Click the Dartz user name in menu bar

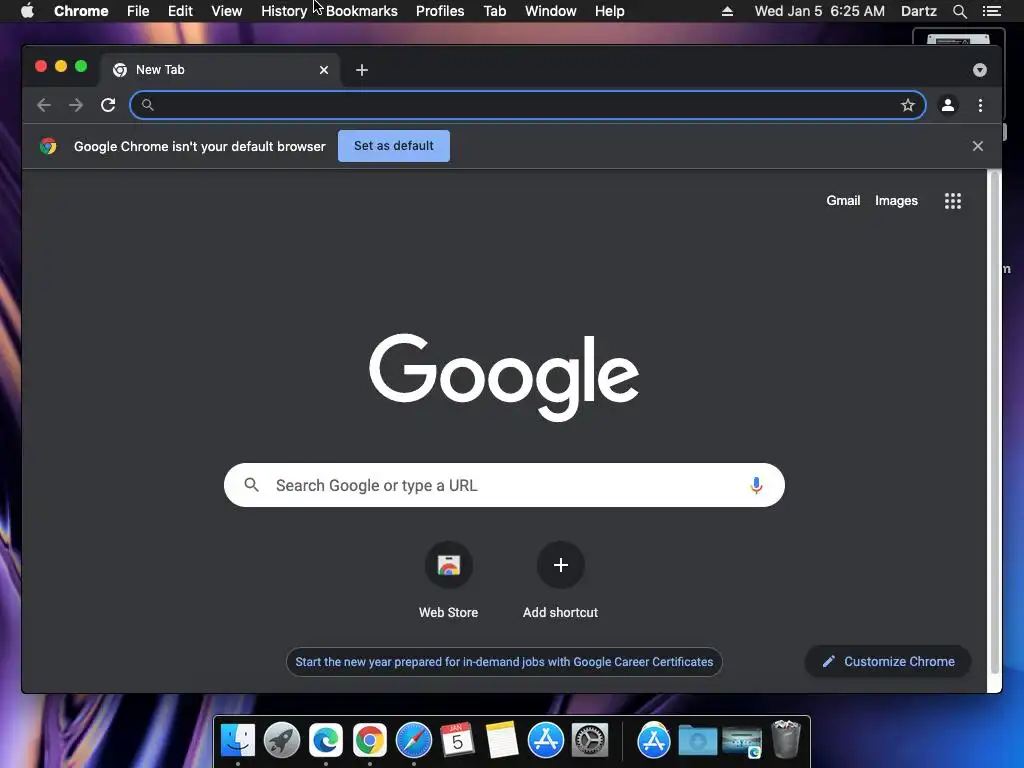[x=919, y=11]
